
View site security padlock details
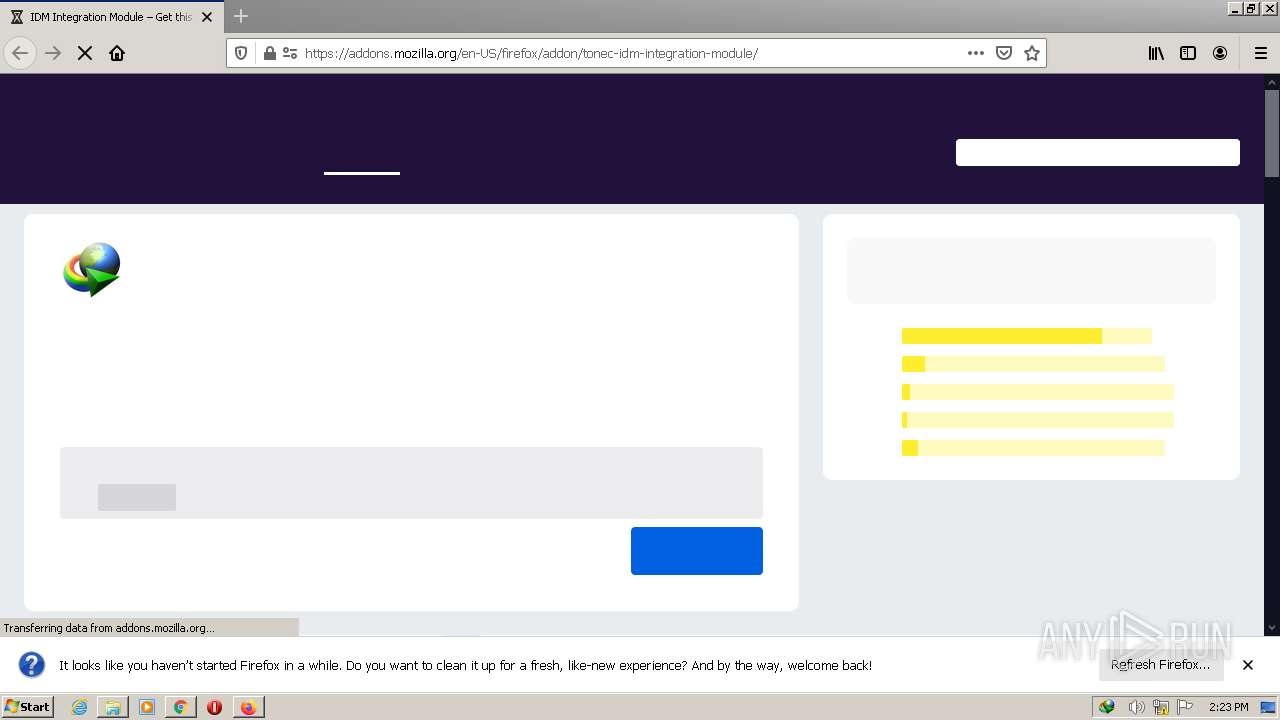tap(269, 53)
